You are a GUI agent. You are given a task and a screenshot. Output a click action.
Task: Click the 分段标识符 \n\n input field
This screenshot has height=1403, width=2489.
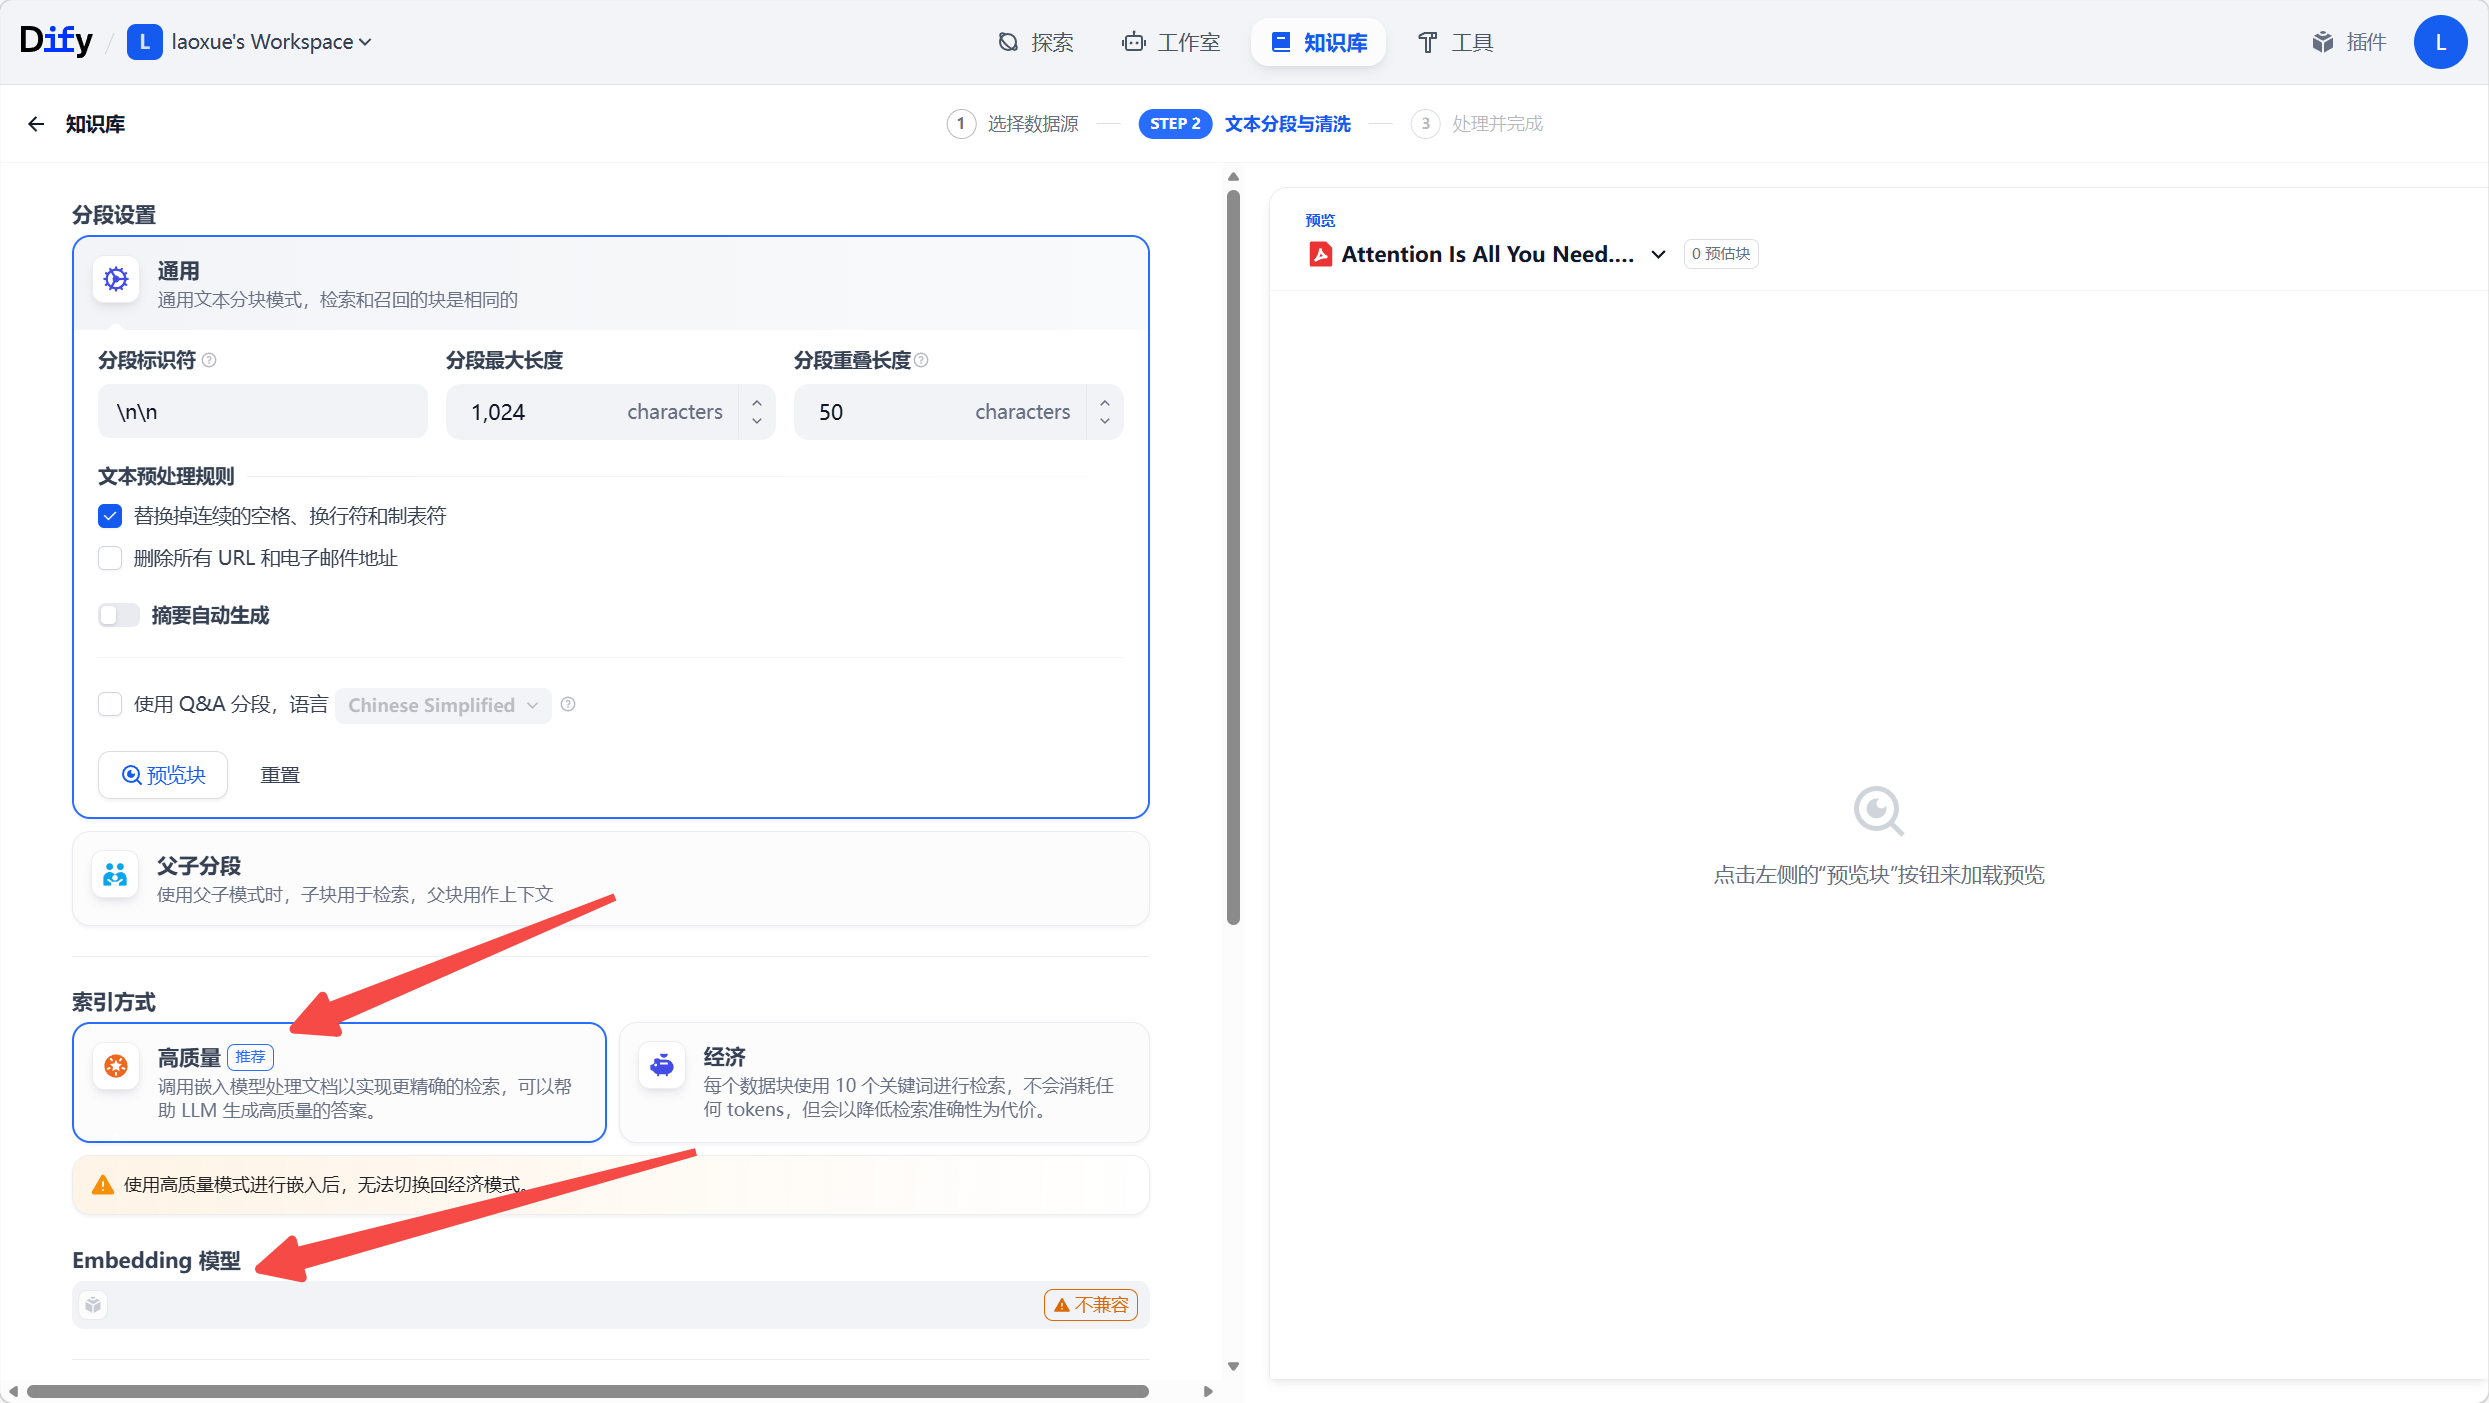click(x=262, y=412)
